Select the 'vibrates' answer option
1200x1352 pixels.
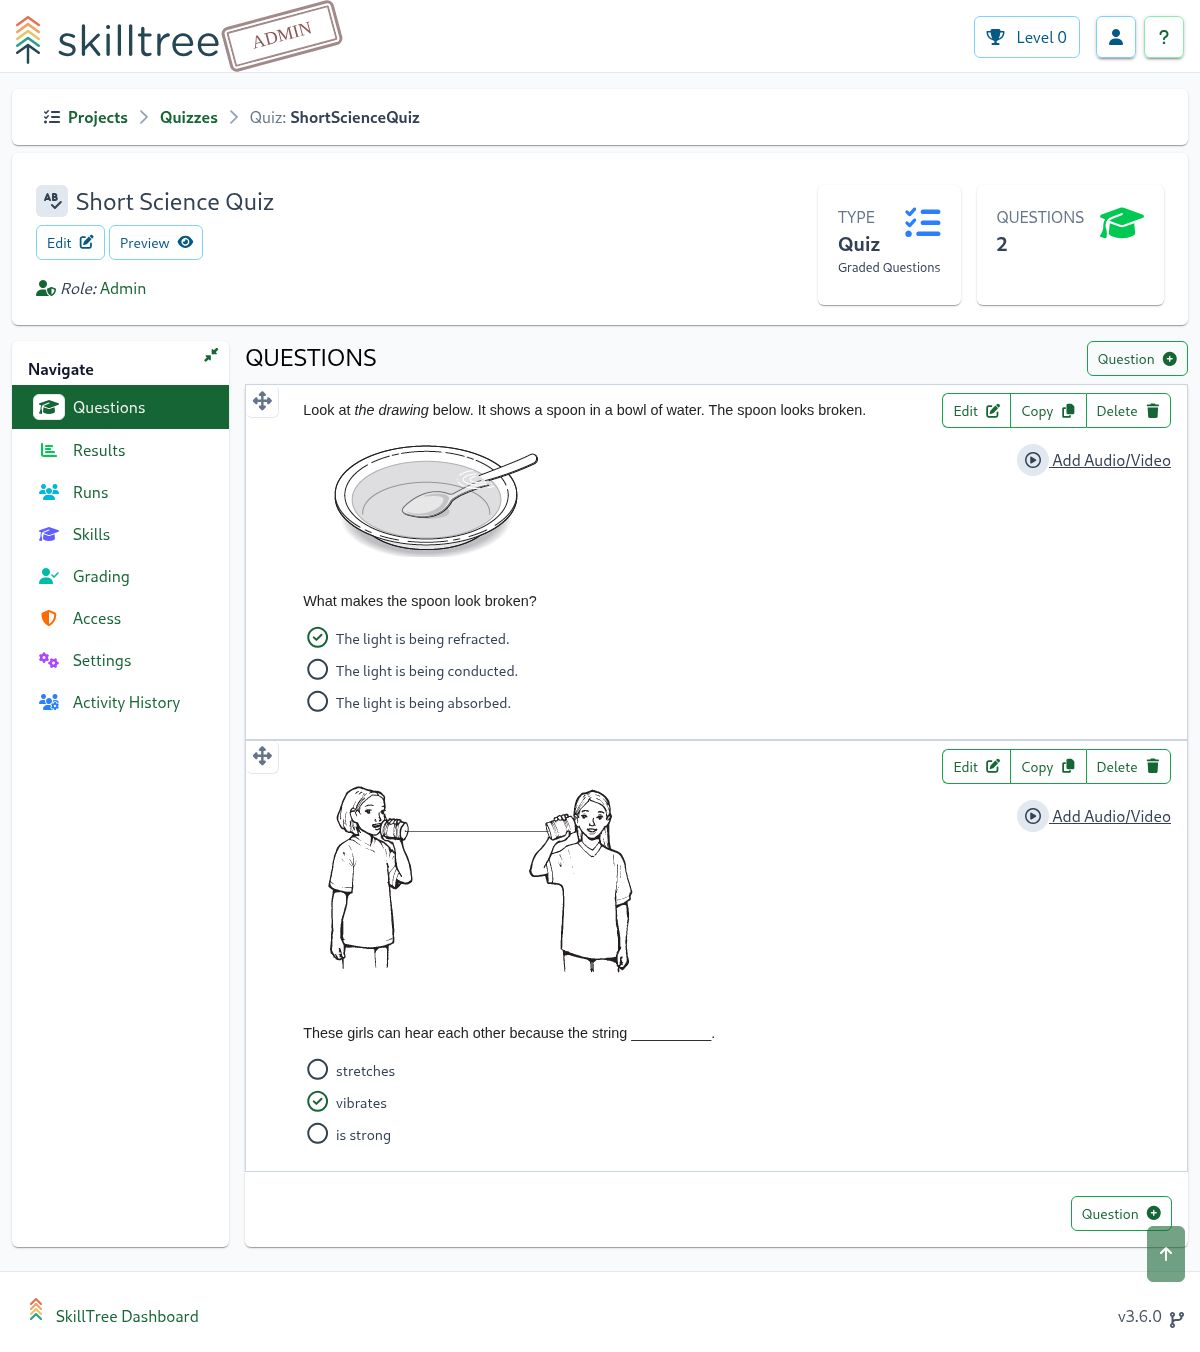tap(318, 1102)
